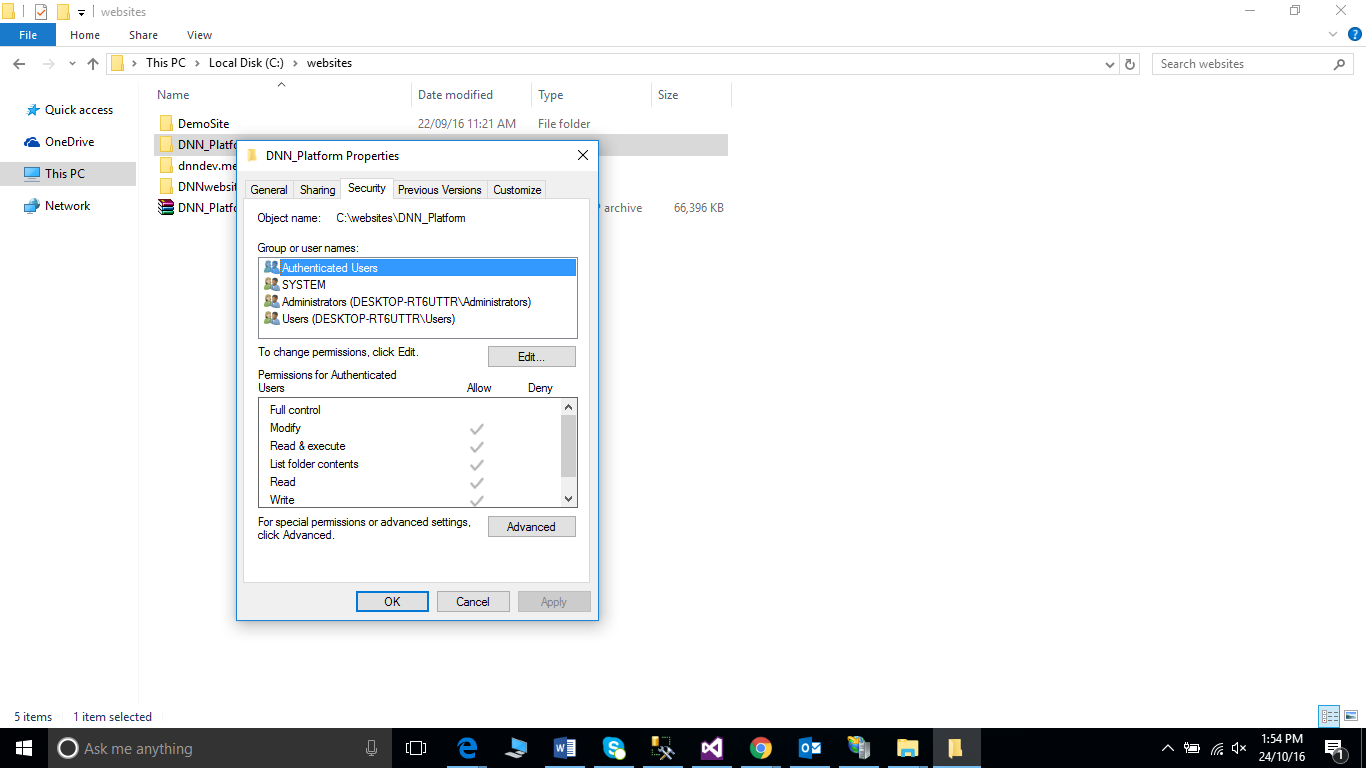Open the recent locations dropdown arrow
The image size is (1366, 768).
[x=71, y=64]
